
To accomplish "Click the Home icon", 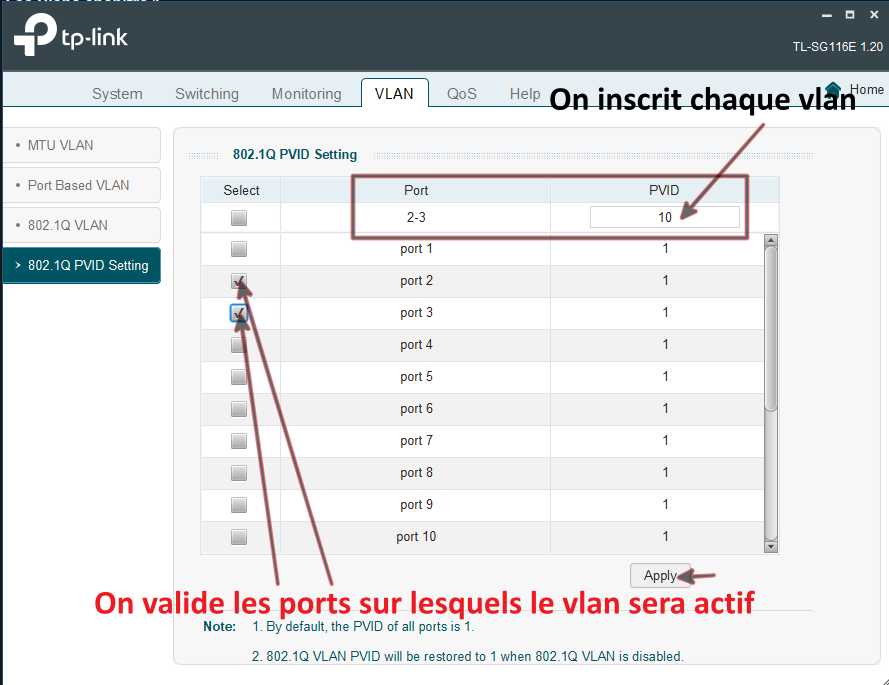I will tap(833, 90).
